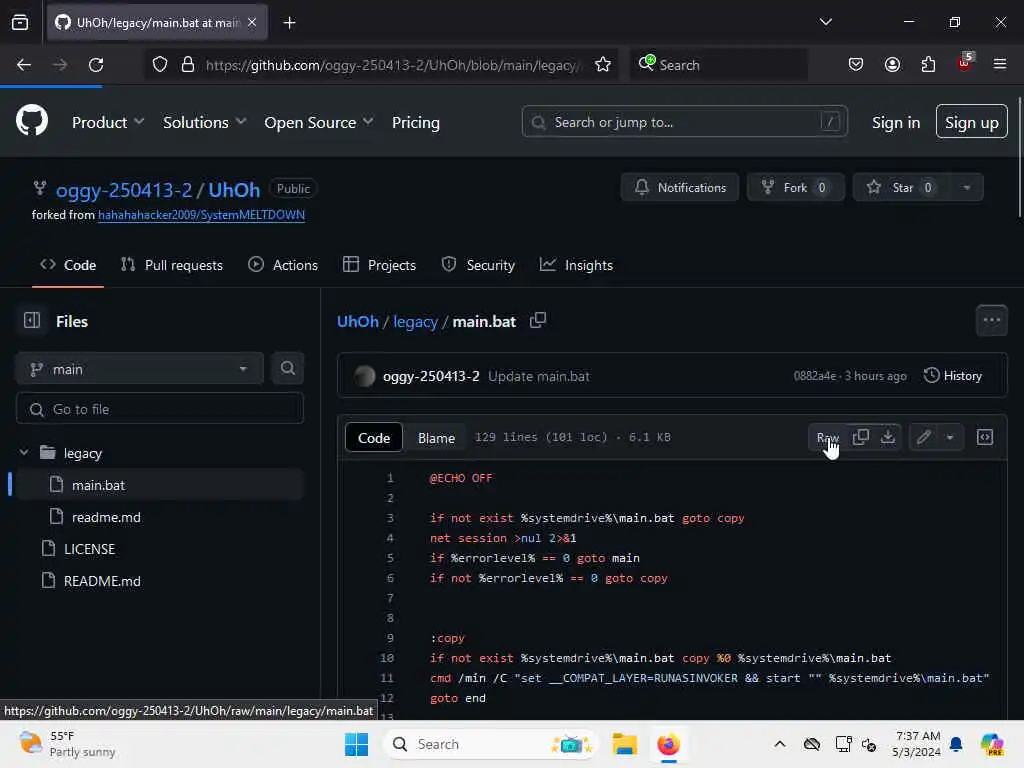The width and height of the screenshot is (1024, 768).
Task: Show hidden system tray icons
Action: tap(780, 744)
